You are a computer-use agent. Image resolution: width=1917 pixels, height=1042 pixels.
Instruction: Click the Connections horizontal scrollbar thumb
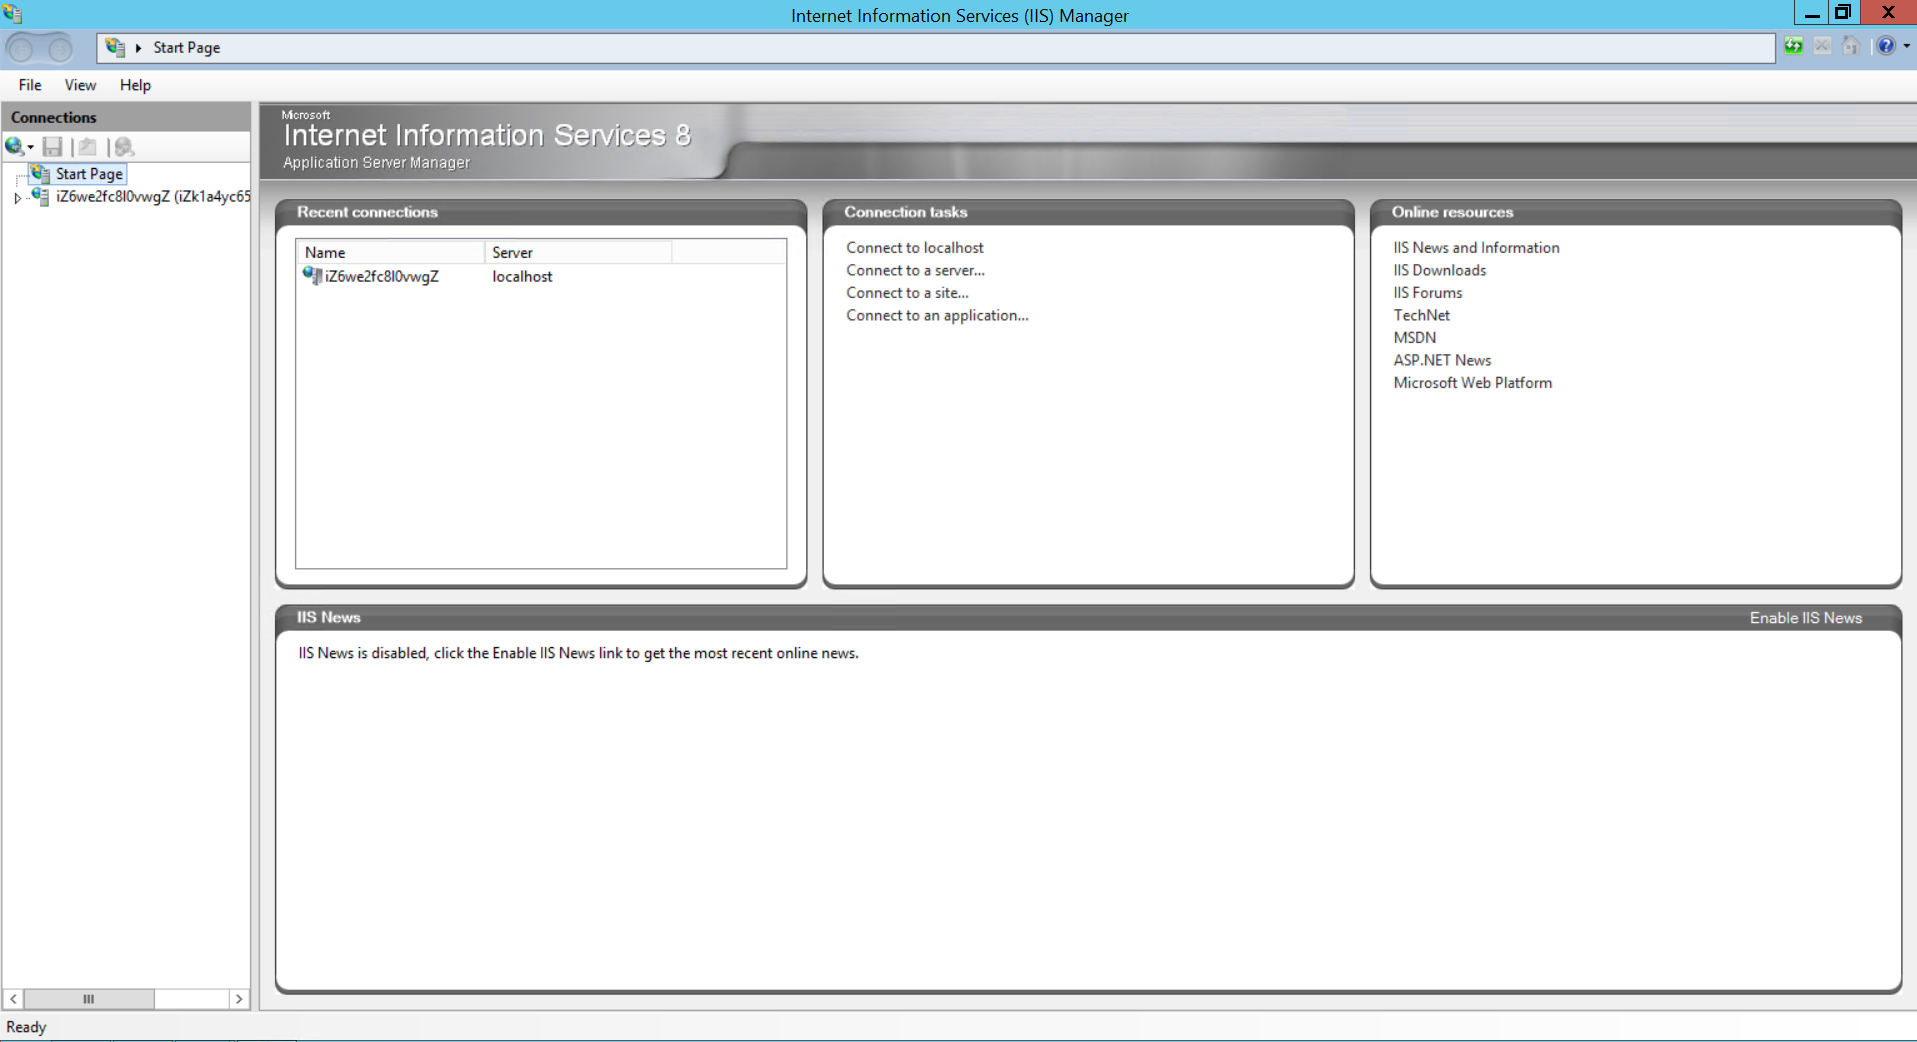click(89, 999)
